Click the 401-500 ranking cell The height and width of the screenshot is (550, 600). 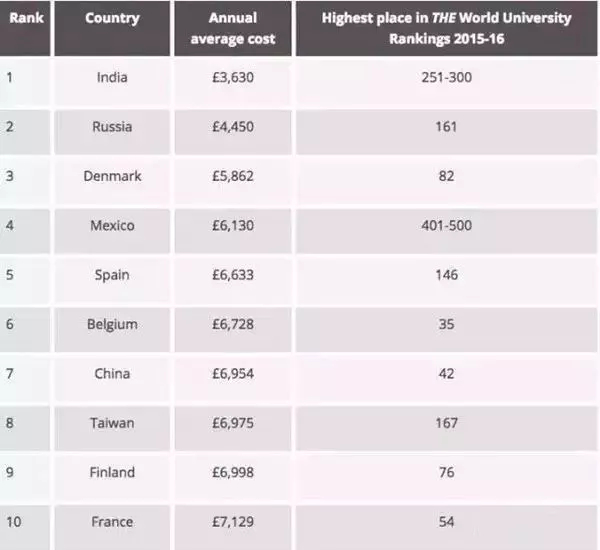click(446, 226)
